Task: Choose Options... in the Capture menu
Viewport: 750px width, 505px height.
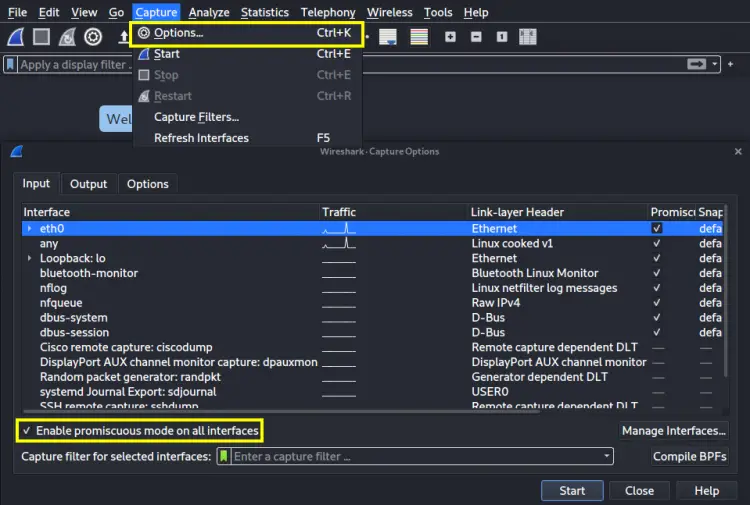Action: 247,33
